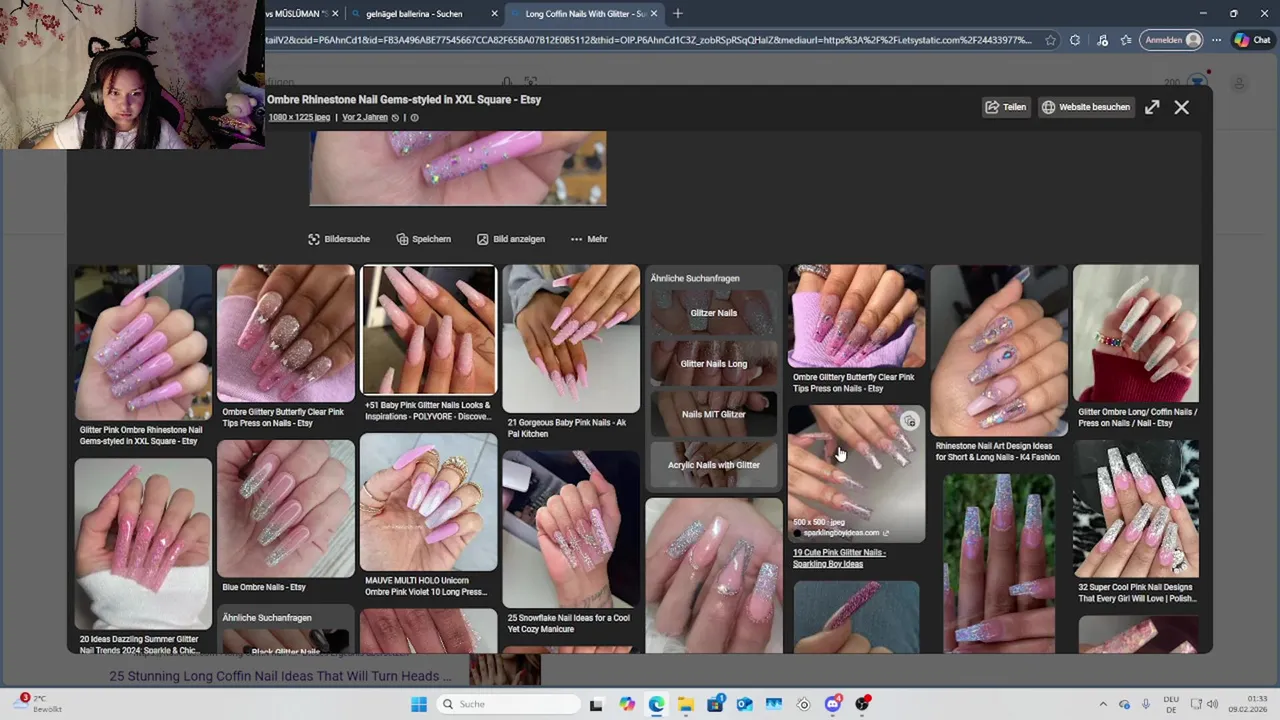
Task: Switch DEU keyboard language indicator
Action: point(1171,704)
